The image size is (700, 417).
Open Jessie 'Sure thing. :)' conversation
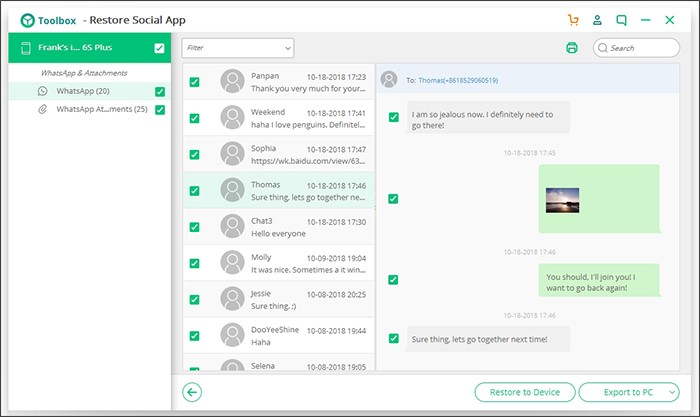pyautogui.click(x=274, y=306)
